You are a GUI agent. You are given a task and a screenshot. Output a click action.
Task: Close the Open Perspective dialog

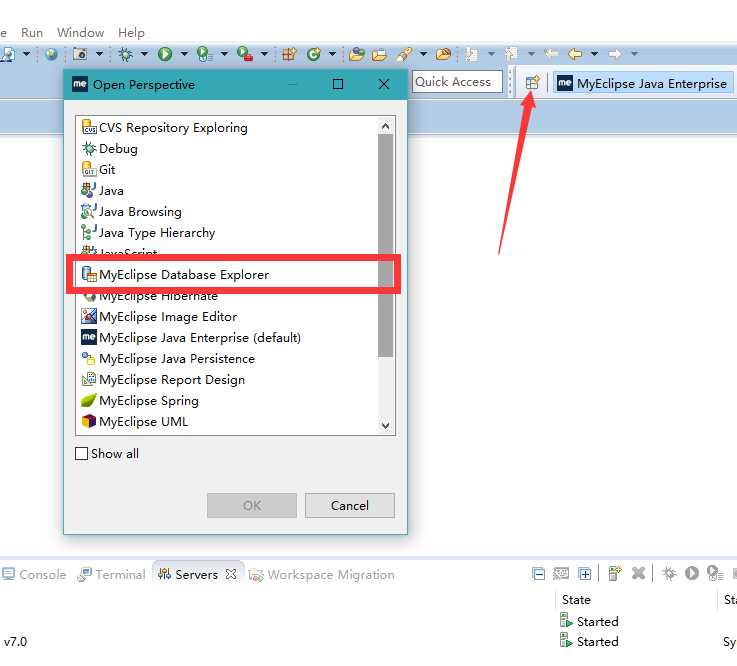[384, 84]
